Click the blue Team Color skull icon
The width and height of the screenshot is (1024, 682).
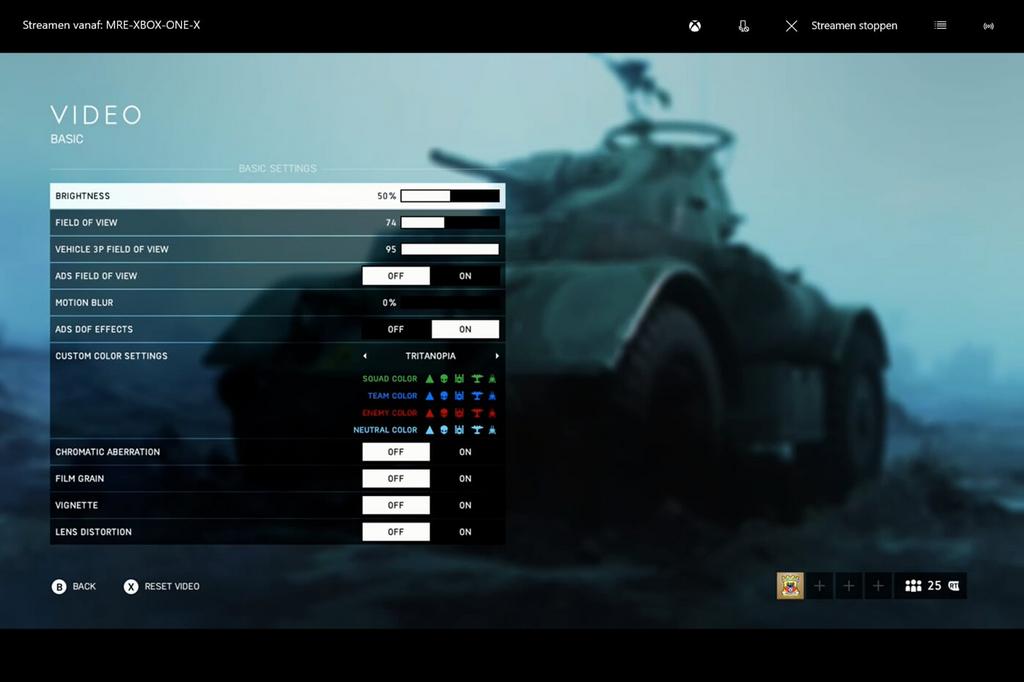pos(444,396)
